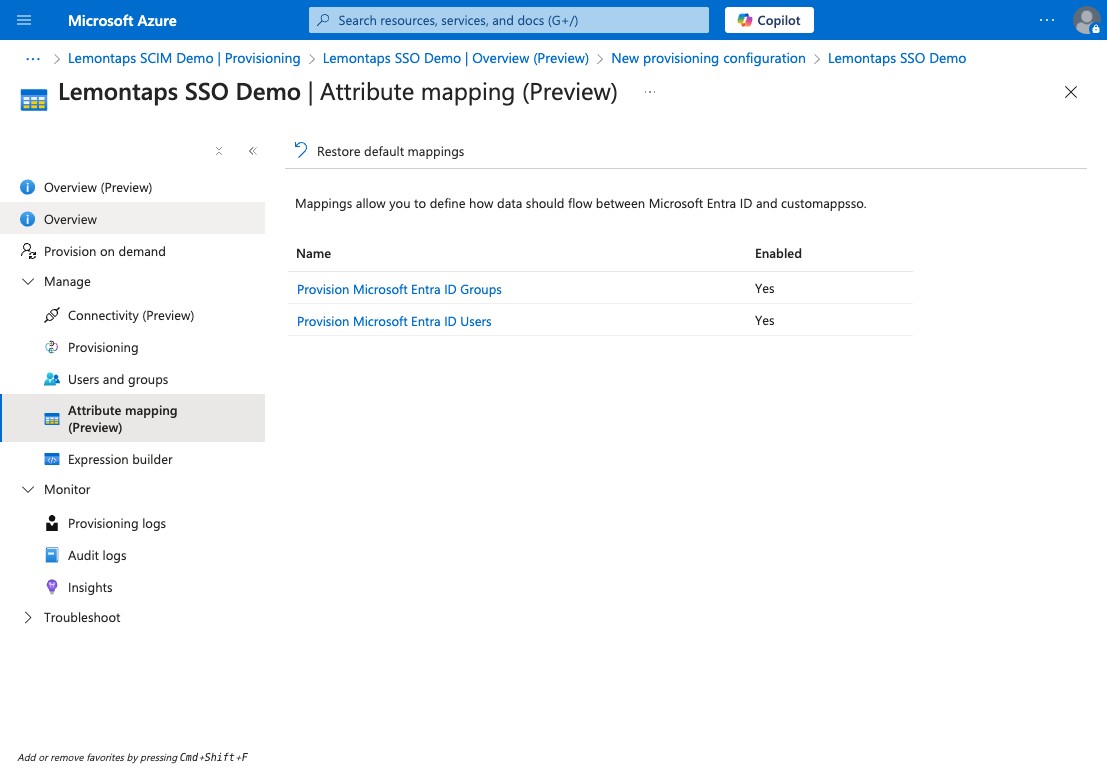Viewport: 1107px width, 768px height.
Task: Click the add or remove favorites hint
Action: [x=133, y=757]
